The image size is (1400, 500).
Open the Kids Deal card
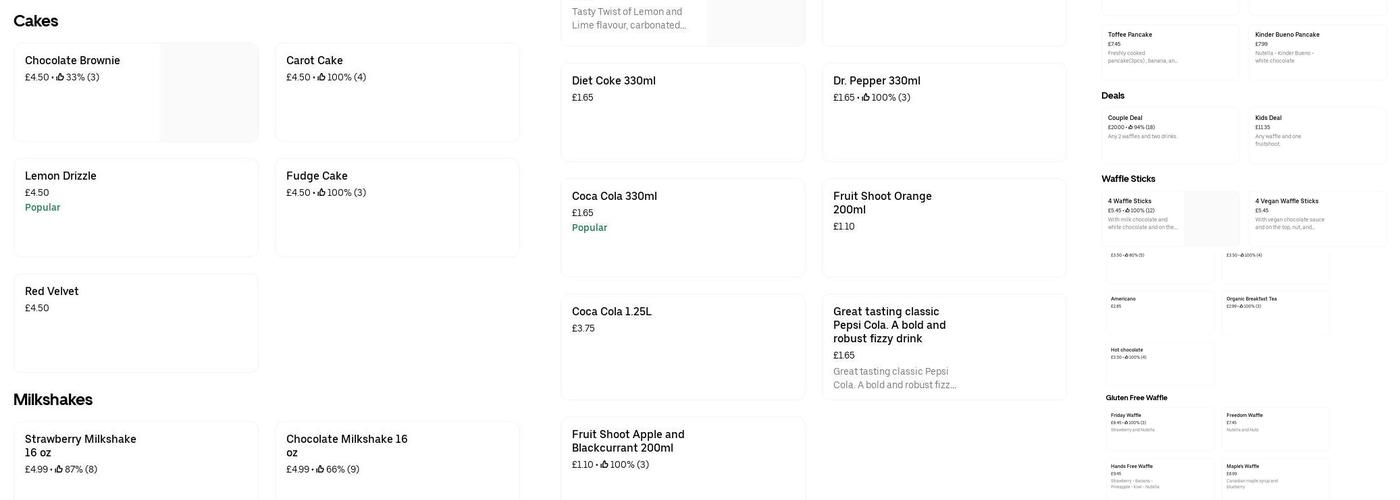(1317, 135)
